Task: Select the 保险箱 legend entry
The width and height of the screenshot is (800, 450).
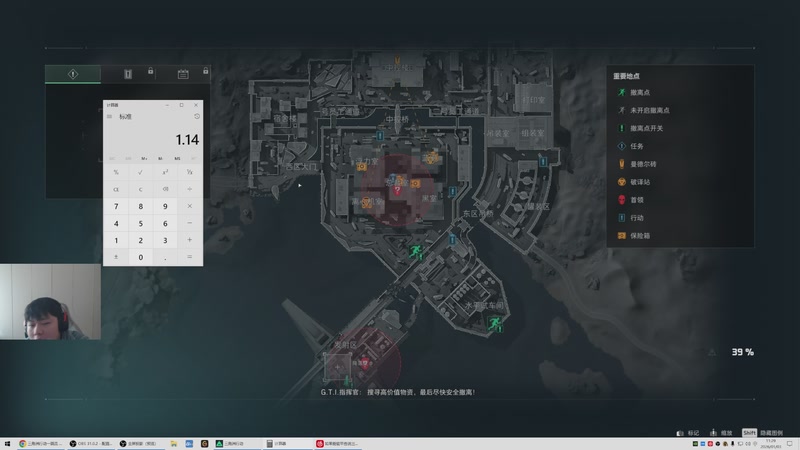Action: click(634, 236)
